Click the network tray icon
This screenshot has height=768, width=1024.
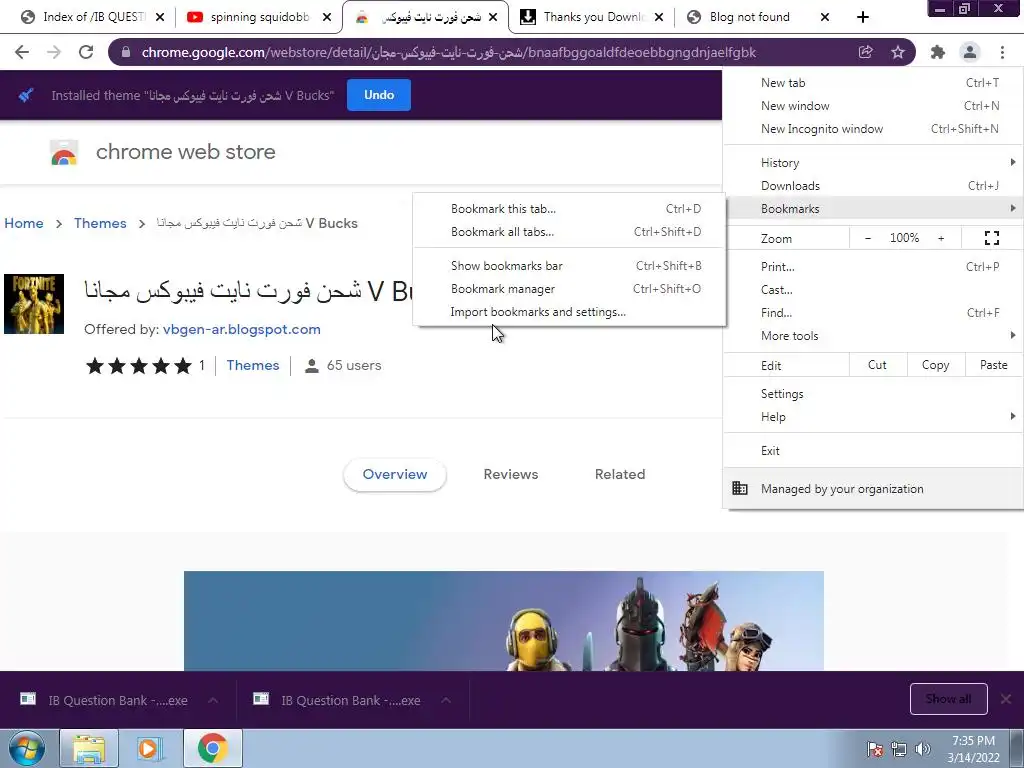899,749
